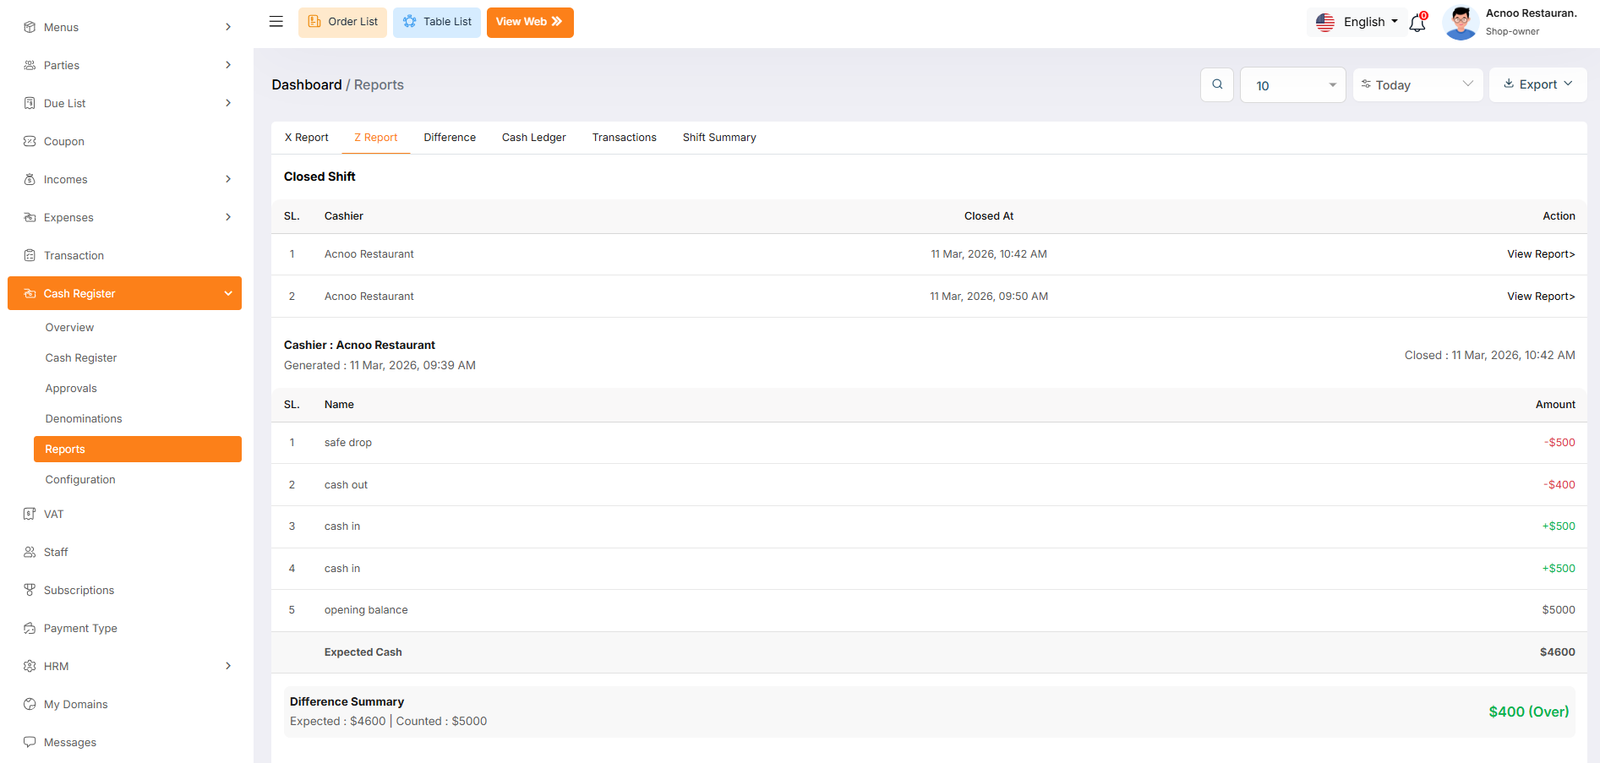The width and height of the screenshot is (1600, 763).
Task: Open the notification bell
Action: tap(1417, 23)
